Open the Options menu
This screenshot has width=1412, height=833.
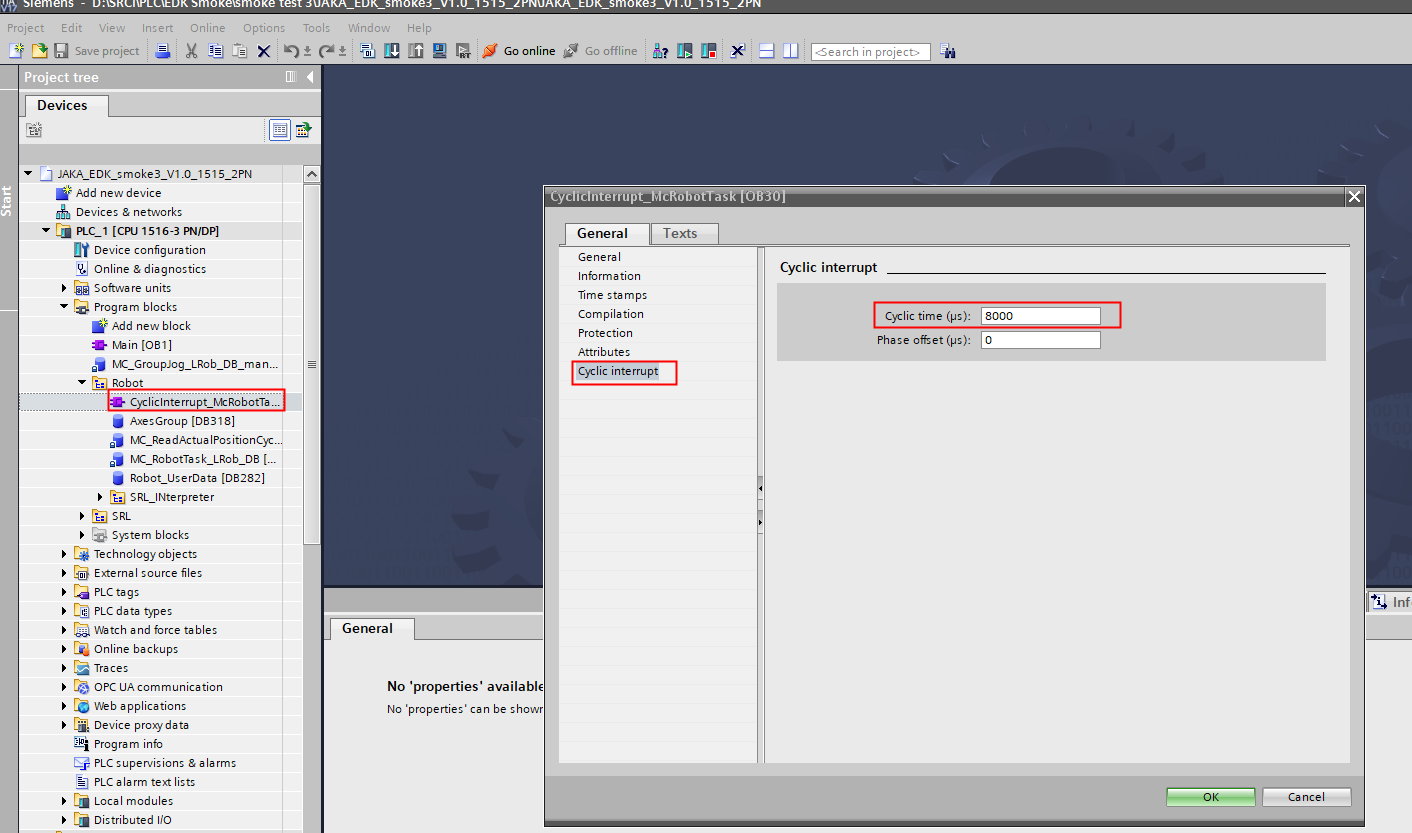pos(264,28)
